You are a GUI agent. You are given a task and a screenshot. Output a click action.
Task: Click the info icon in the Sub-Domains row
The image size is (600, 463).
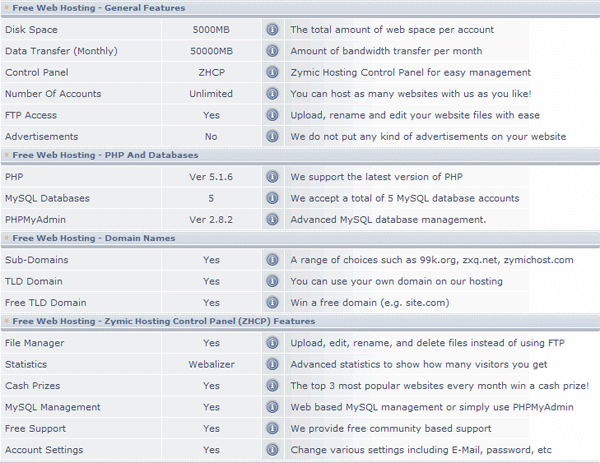[x=272, y=260]
